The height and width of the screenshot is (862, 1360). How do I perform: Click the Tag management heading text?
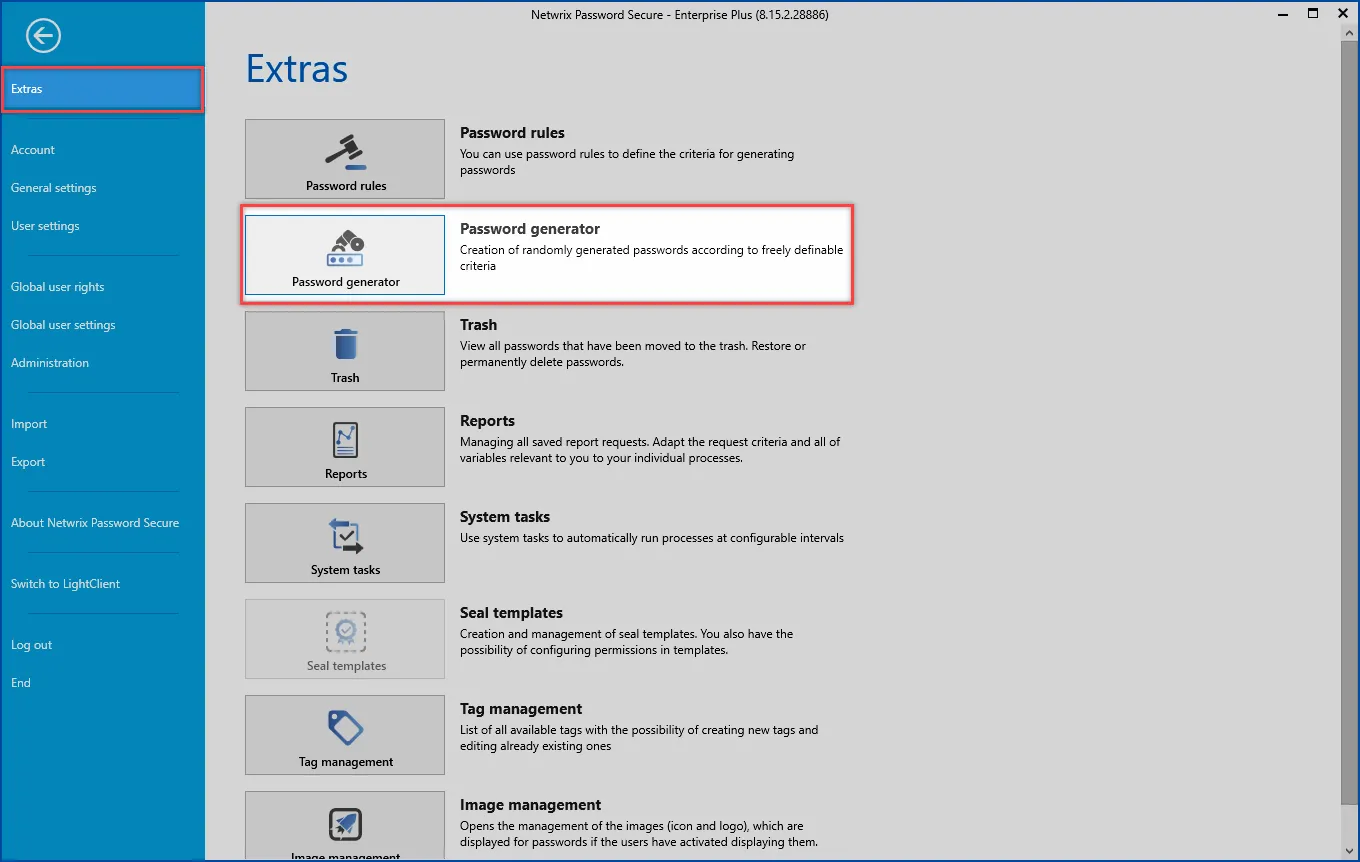521,709
